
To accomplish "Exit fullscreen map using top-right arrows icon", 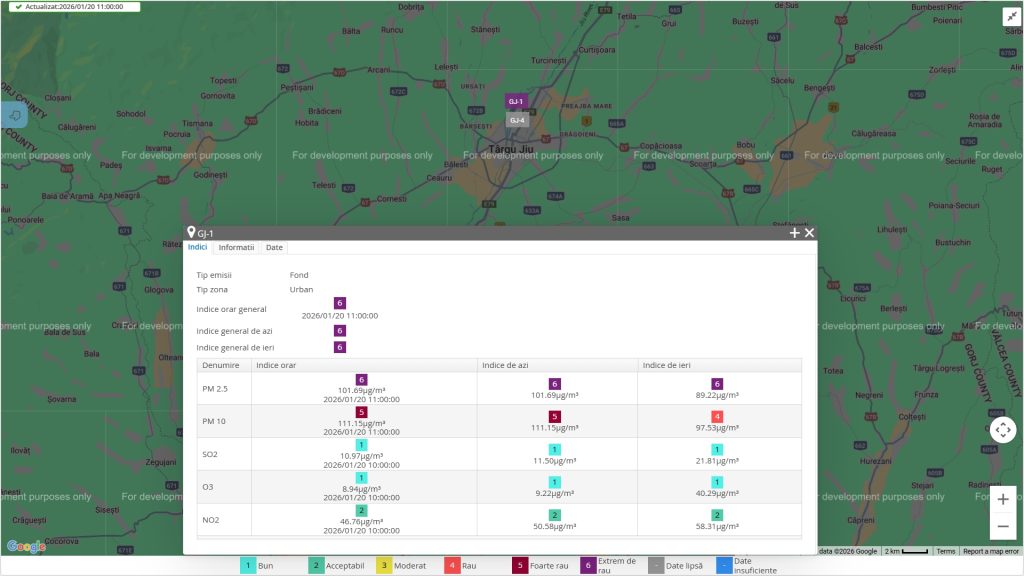I will (1010, 16).
